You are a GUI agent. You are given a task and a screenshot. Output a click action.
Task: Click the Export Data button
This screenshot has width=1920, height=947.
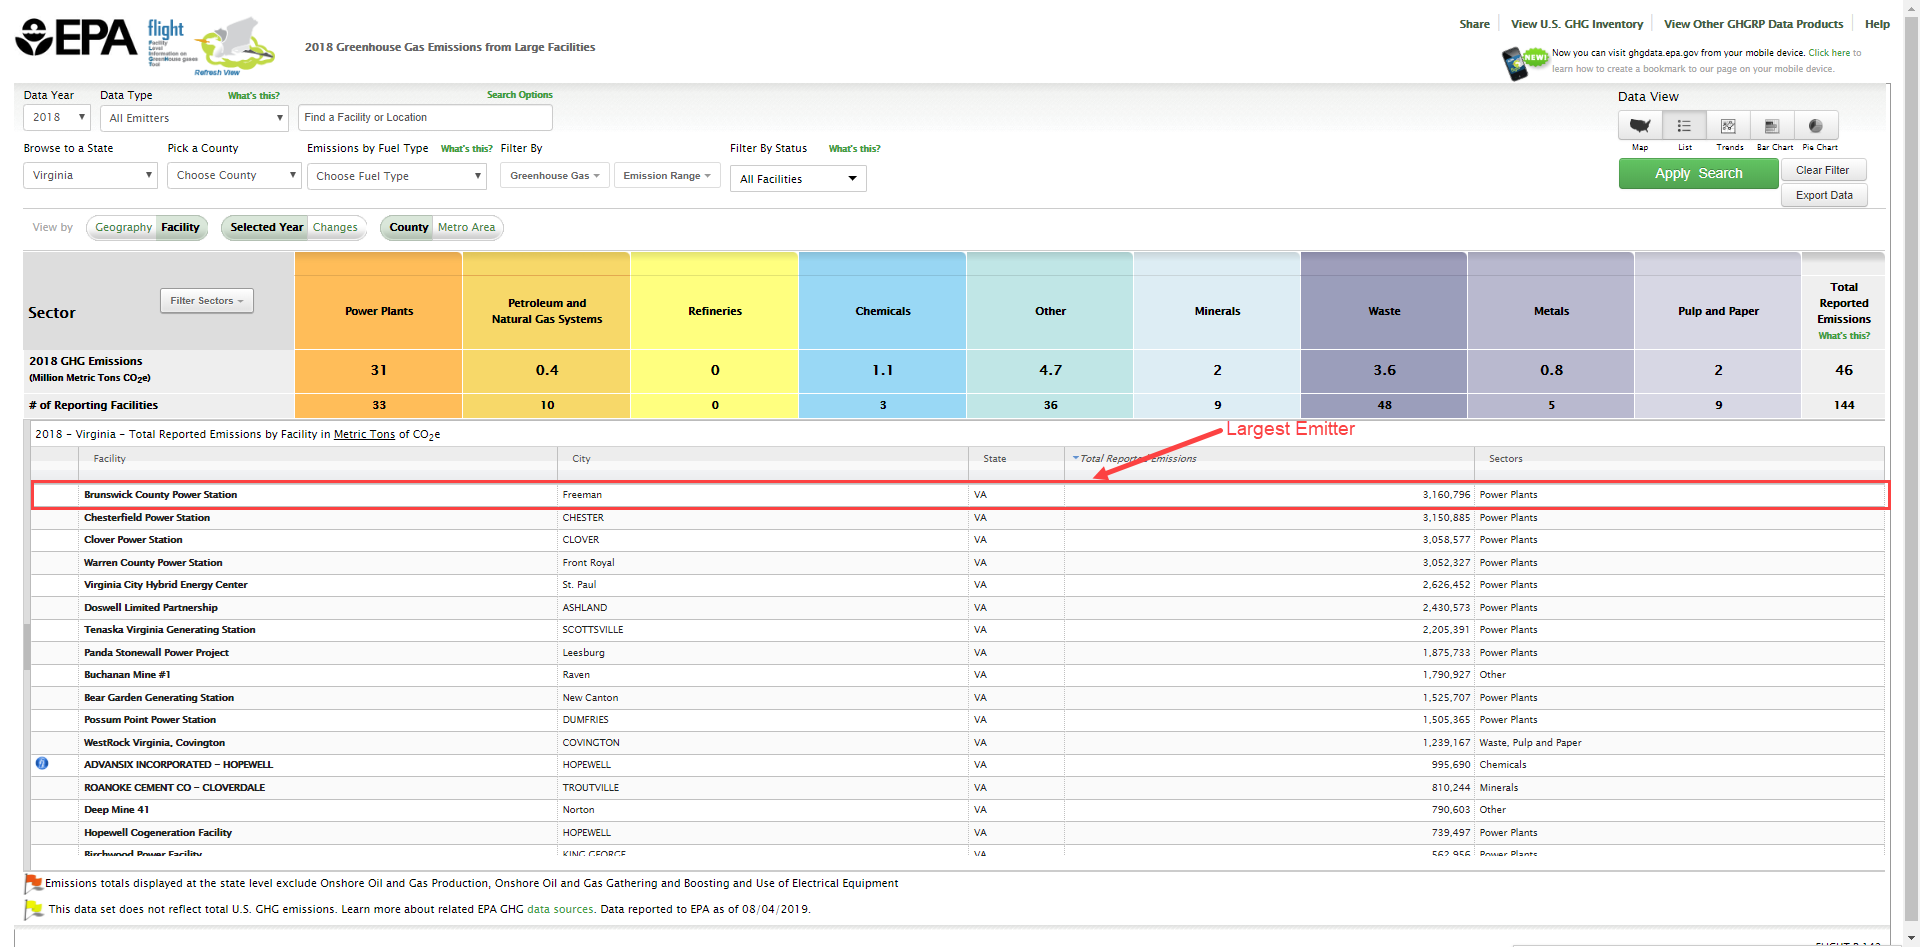pos(1824,195)
